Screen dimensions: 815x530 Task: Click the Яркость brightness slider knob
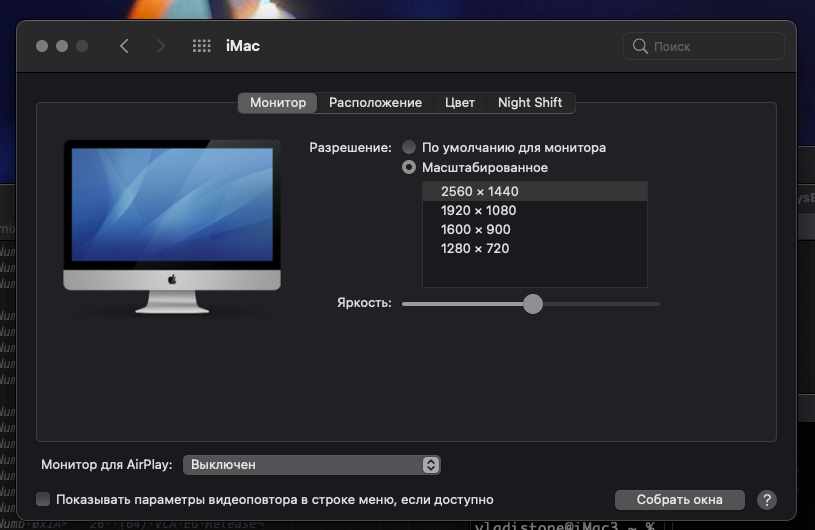[x=533, y=304]
